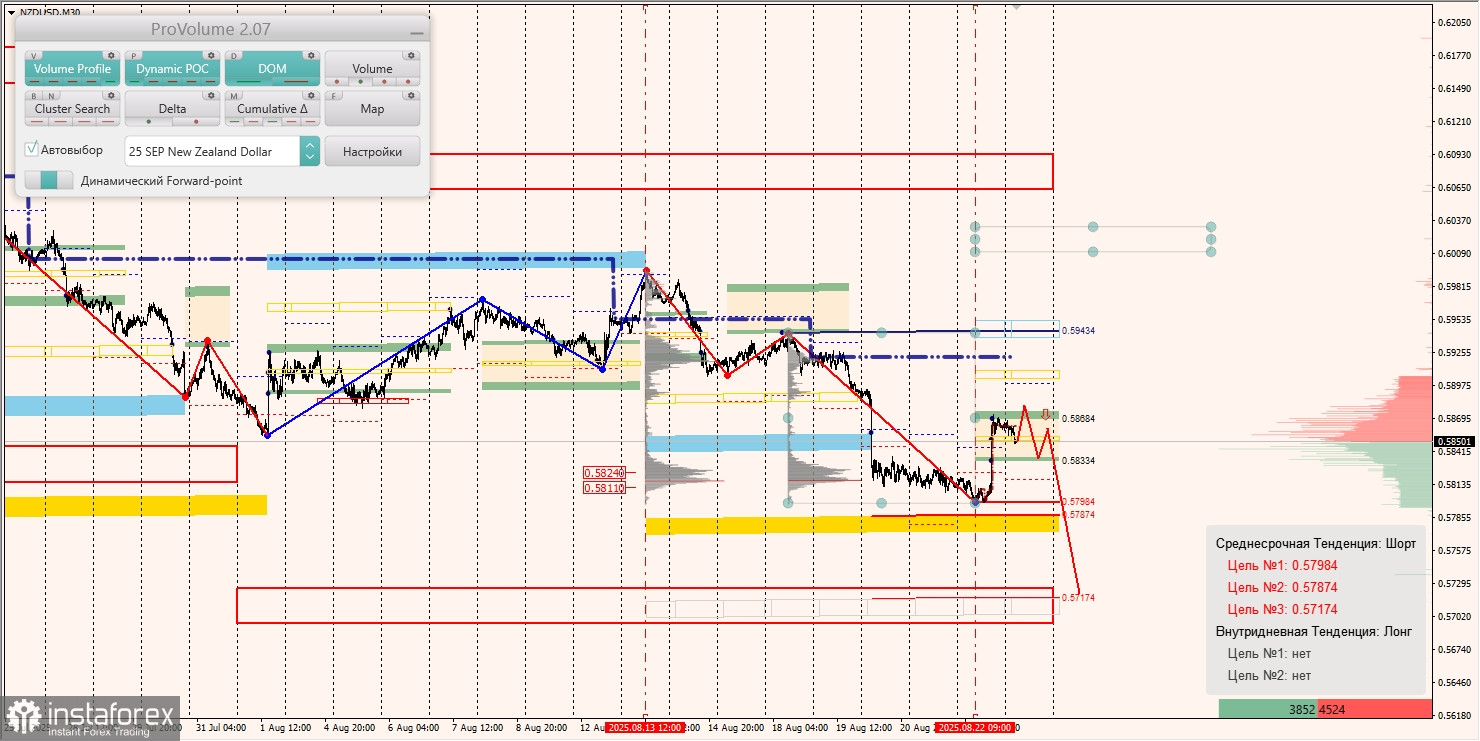Screen dimensions: 1480x741
Task: Click the 1 Aug 12:00 time axis label
Action: [285, 728]
